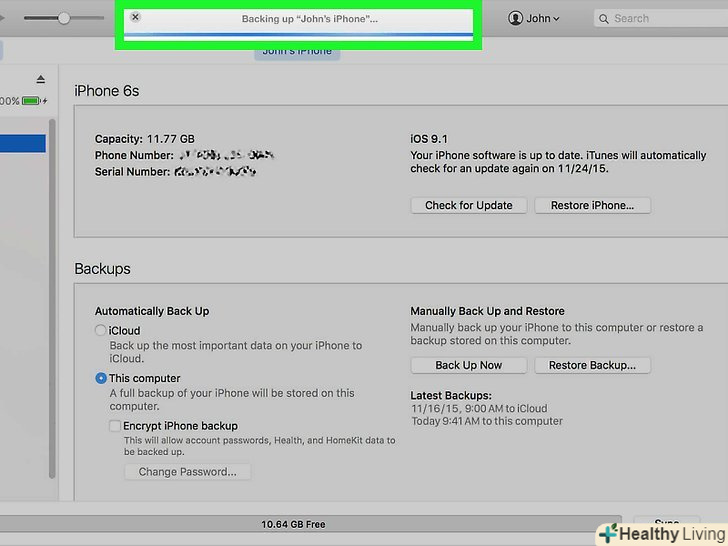Click the volume slider knob
The image size is (728, 546).
pyautogui.click(x=64, y=18)
